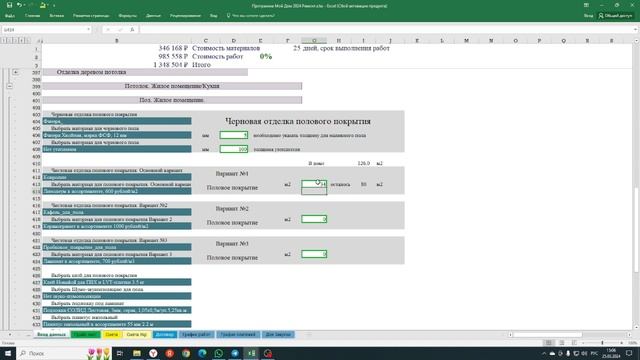Viewport: 640px width, 360px height.
Task: Save the workbook via the quick-access Save icon
Action: [9, 5]
